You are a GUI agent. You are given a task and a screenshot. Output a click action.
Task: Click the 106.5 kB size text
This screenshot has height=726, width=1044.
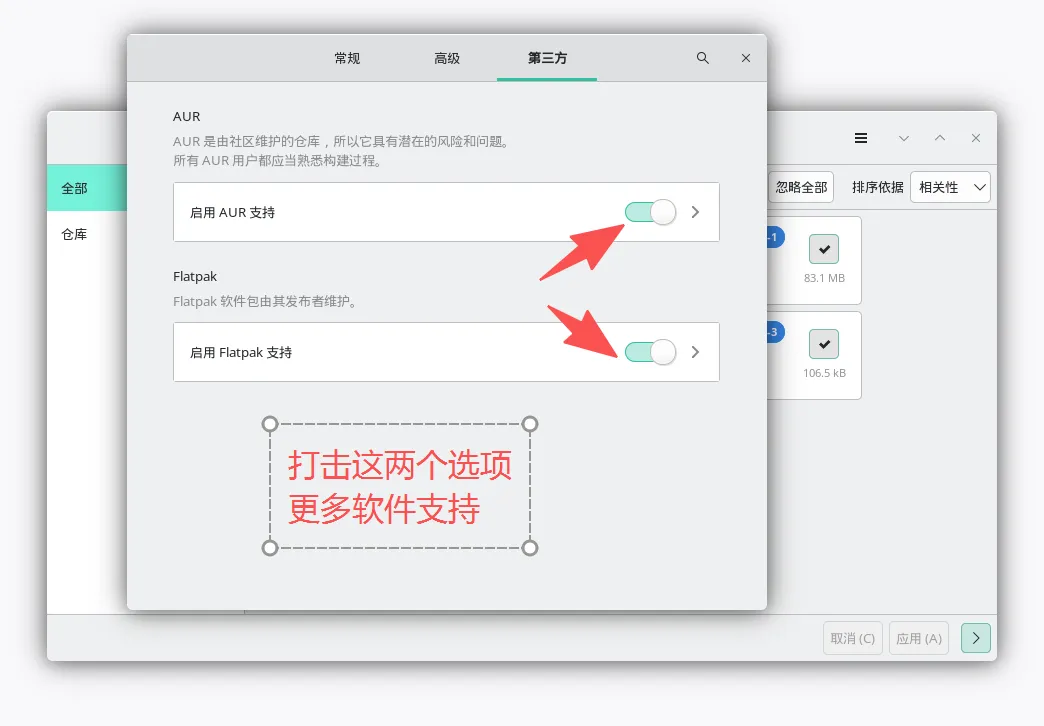[x=824, y=373]
